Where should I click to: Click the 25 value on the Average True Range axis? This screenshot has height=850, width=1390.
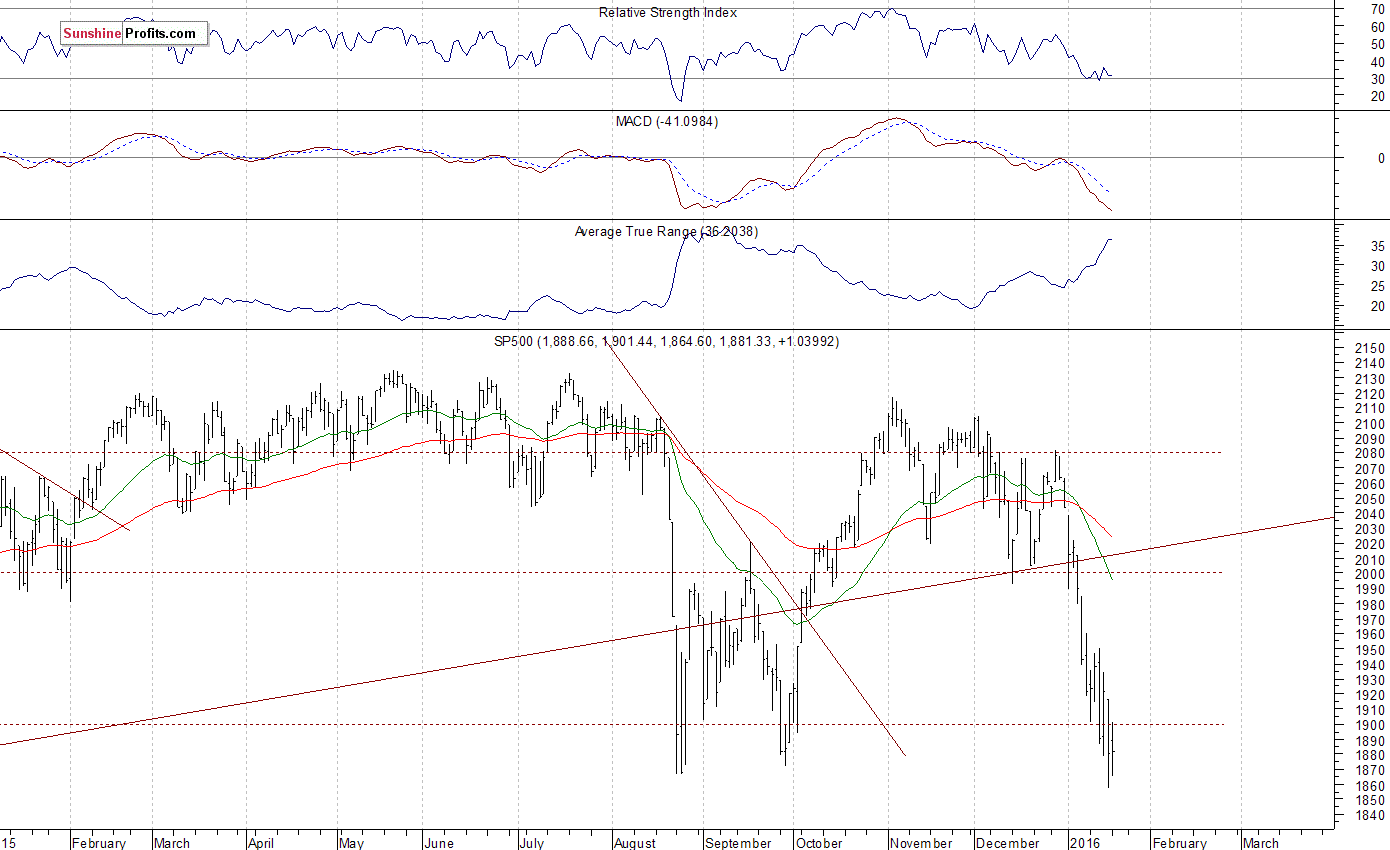click(1378, 287)
